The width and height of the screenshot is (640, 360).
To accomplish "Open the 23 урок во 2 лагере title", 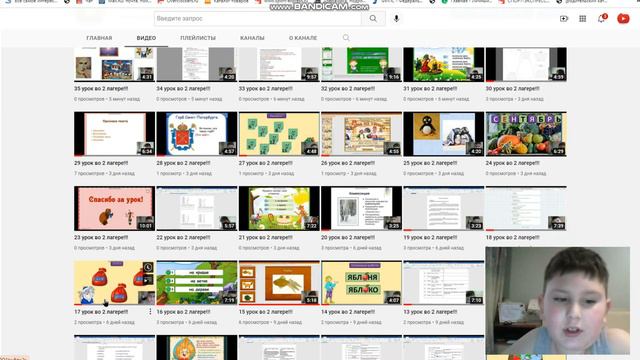I will (101, 237).
